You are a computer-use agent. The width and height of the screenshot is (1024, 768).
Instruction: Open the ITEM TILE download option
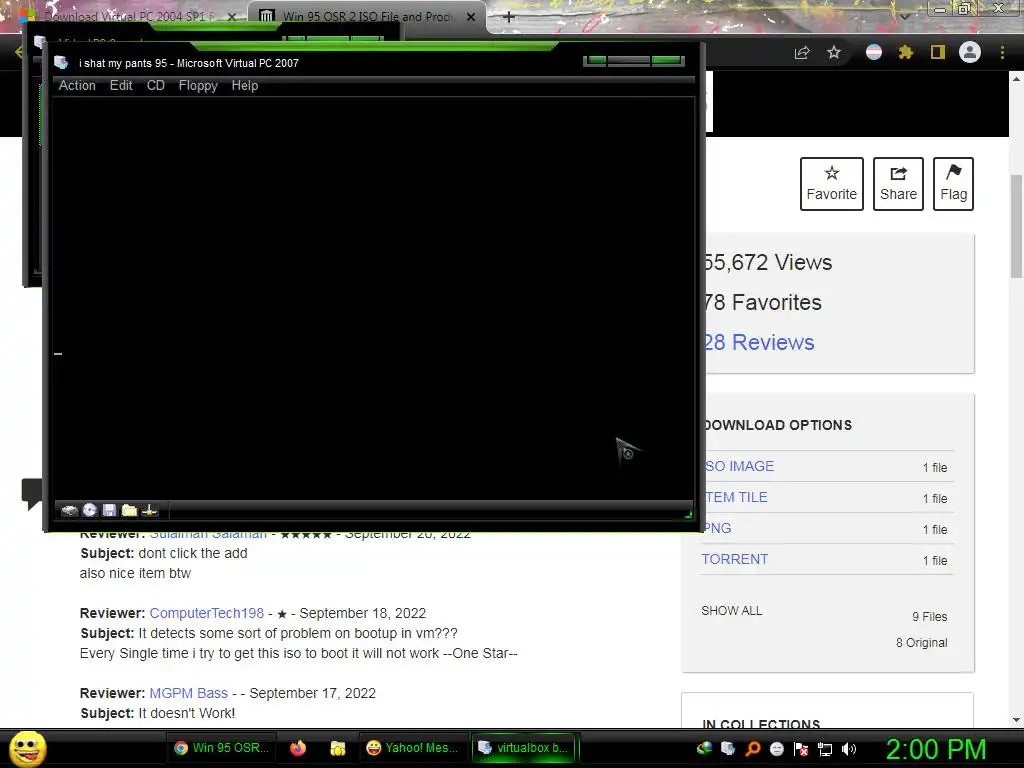tap(735, 497)
